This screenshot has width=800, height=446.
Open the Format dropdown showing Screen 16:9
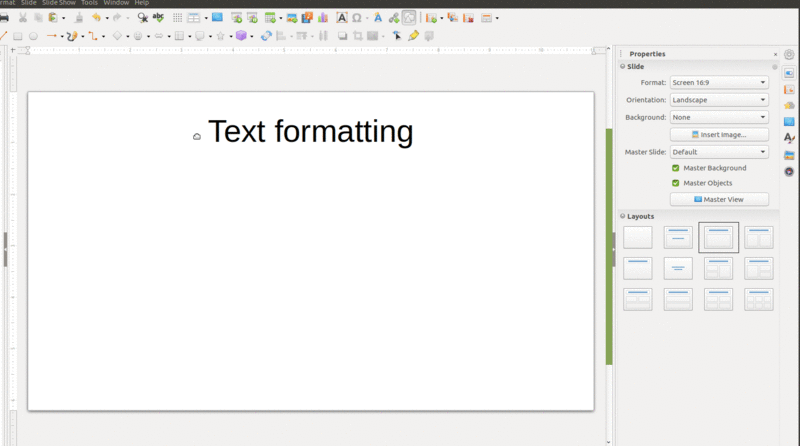[x=719, y=82]
